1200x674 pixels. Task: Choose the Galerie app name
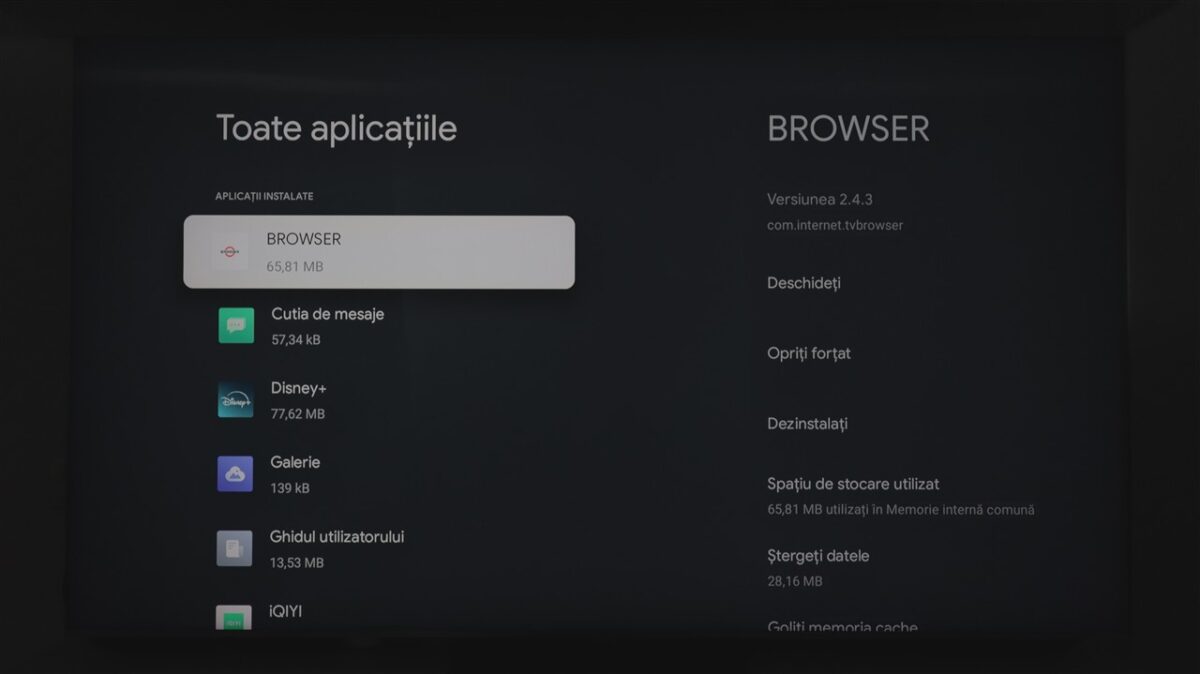pos(295,462)
